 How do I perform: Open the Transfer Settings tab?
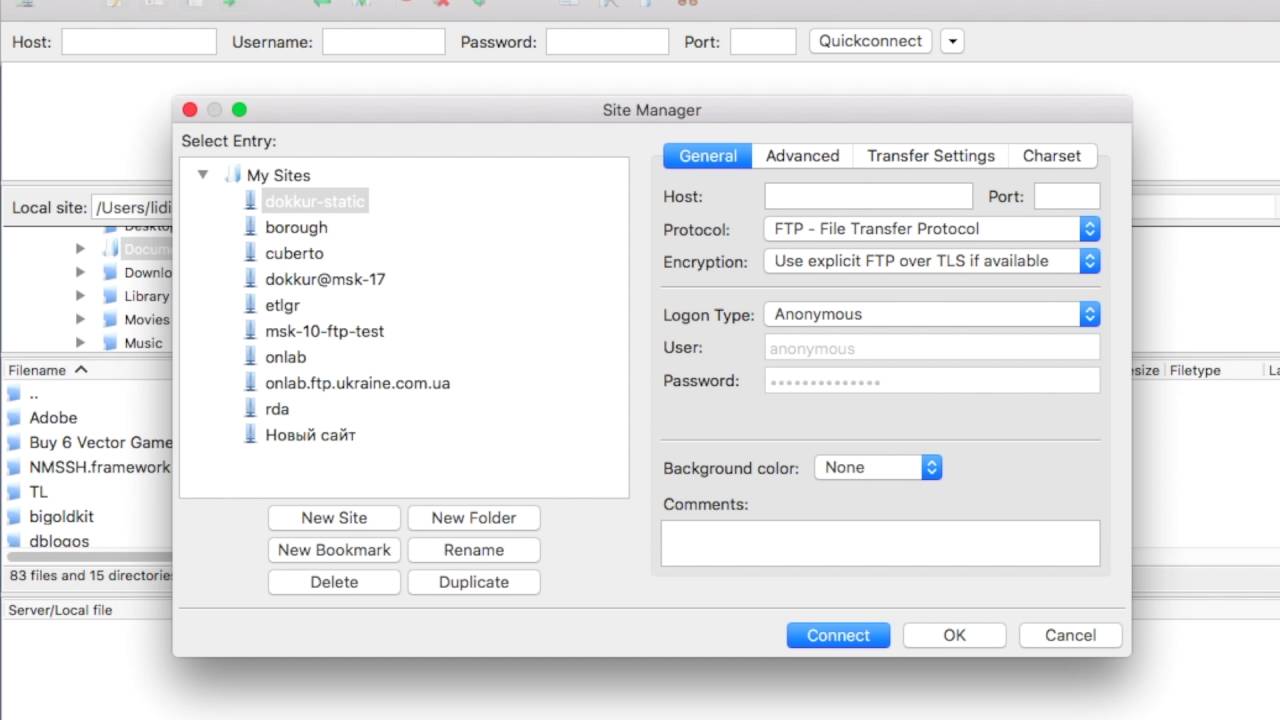pyautogui.click(x=931, y=156)
